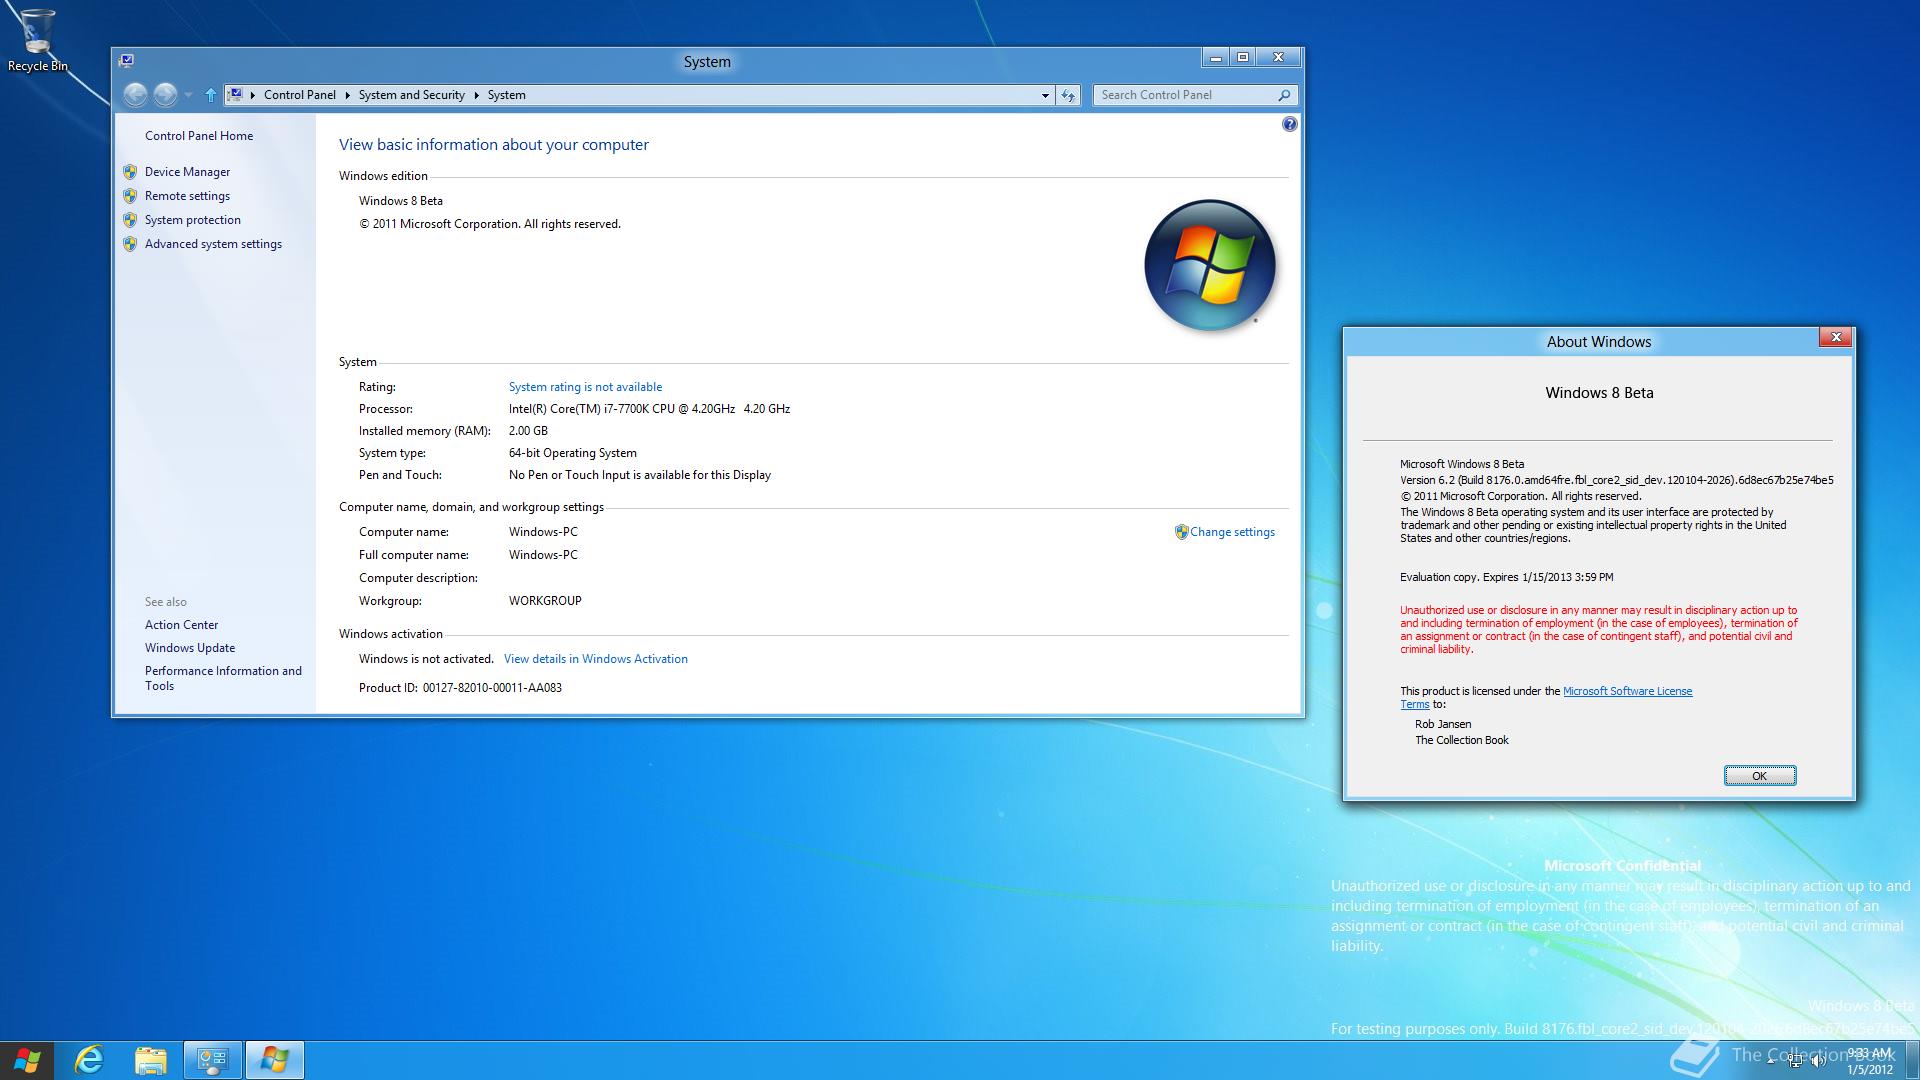Image resolution: width=1920 pixels, height=1080 pixels.
Task: Open Device Manager
Action: pyautogui.click(x=187, y=172)
